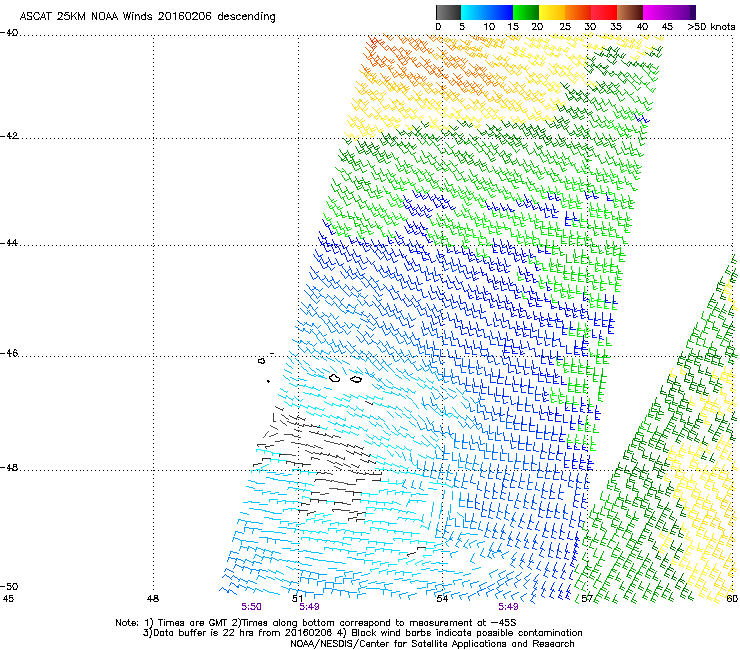740x650 pixels.
Task: Click the '60' longitude axis label
Action: 732,599
